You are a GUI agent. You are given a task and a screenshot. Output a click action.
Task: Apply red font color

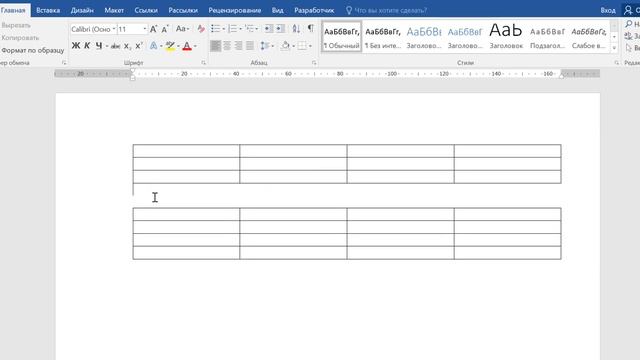pos(187,46)
